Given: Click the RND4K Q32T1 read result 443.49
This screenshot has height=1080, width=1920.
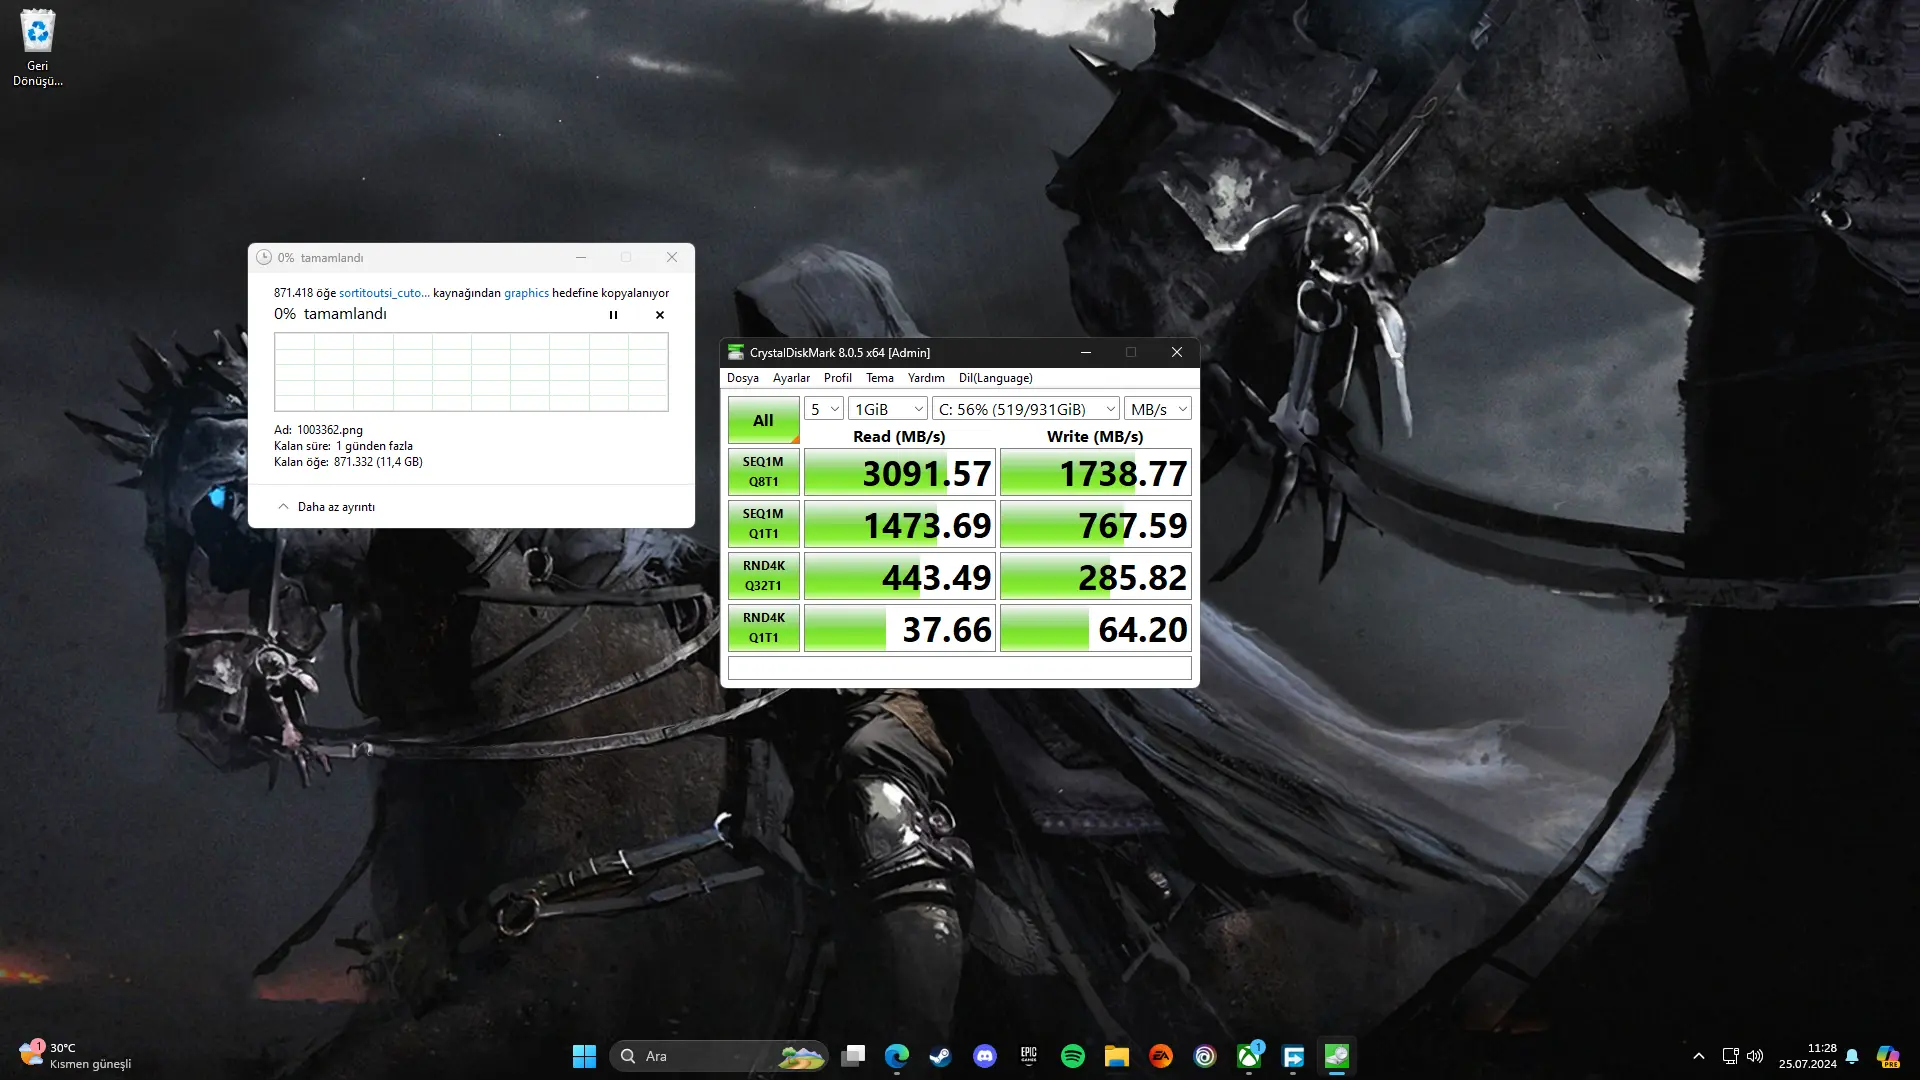Looking at the screenshot, I should click(900, 576).
